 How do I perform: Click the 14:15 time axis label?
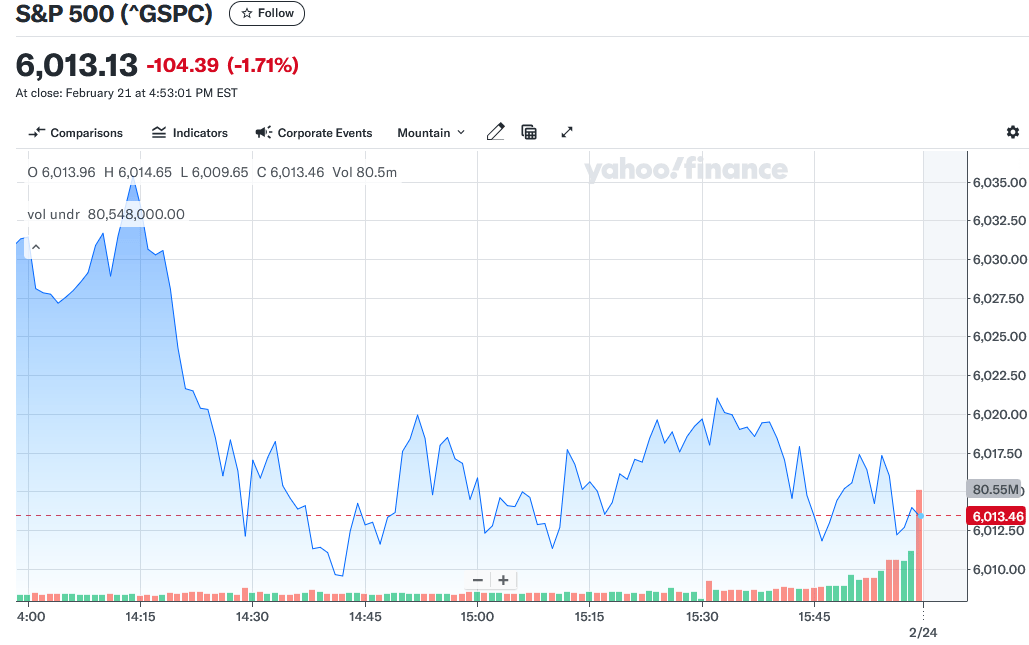(140, 617)
